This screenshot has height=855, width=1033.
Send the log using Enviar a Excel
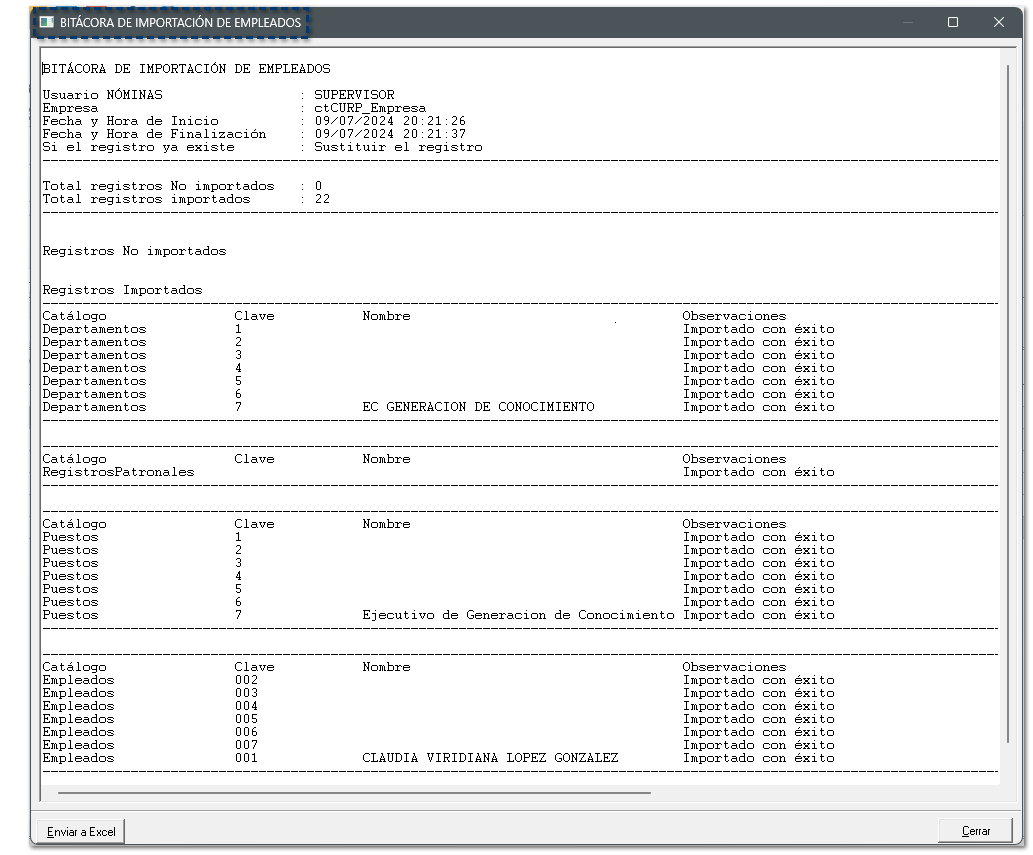click(x=81, y=831)
